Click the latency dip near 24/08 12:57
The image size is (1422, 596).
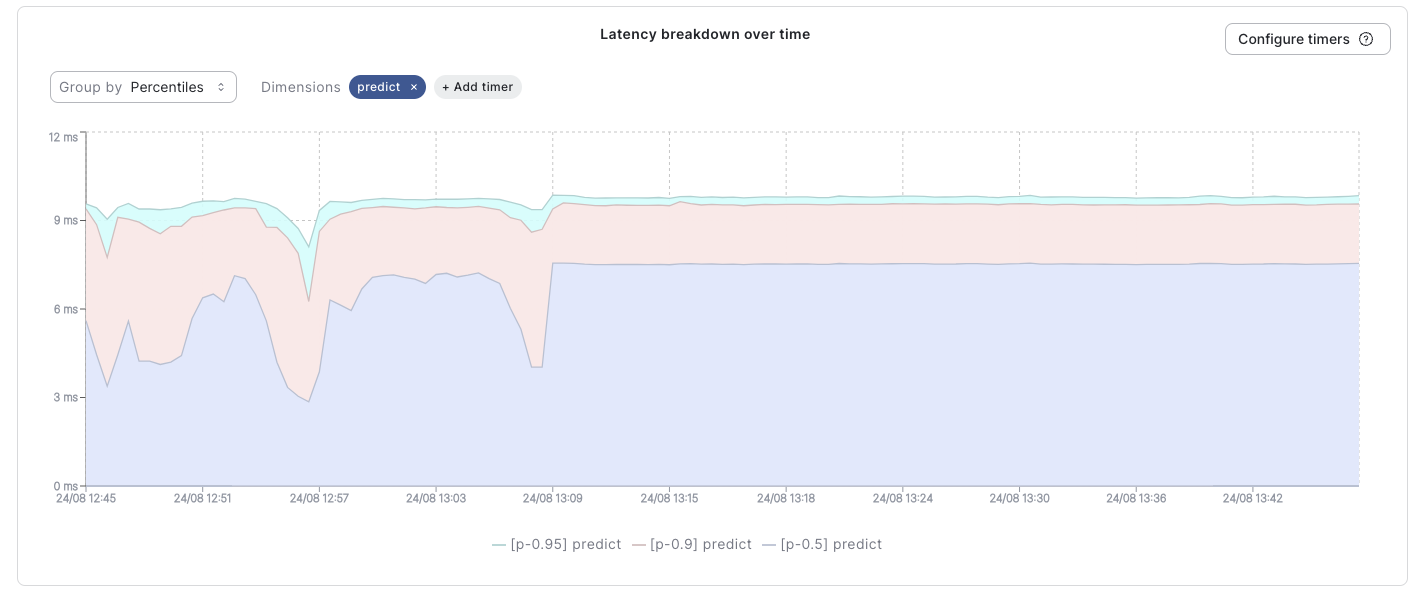point(309,300)
